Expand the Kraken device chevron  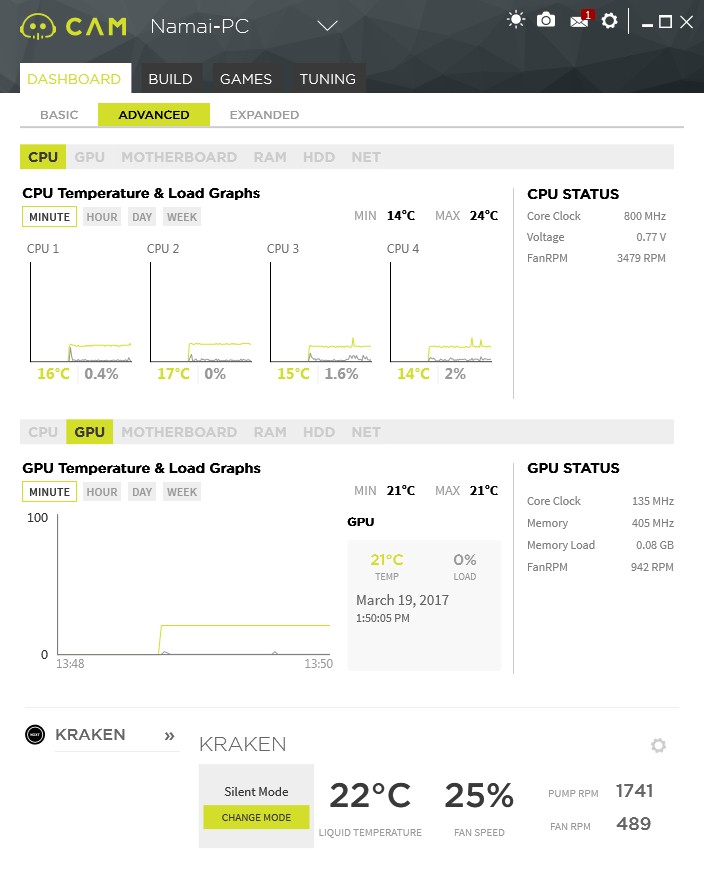170,735
